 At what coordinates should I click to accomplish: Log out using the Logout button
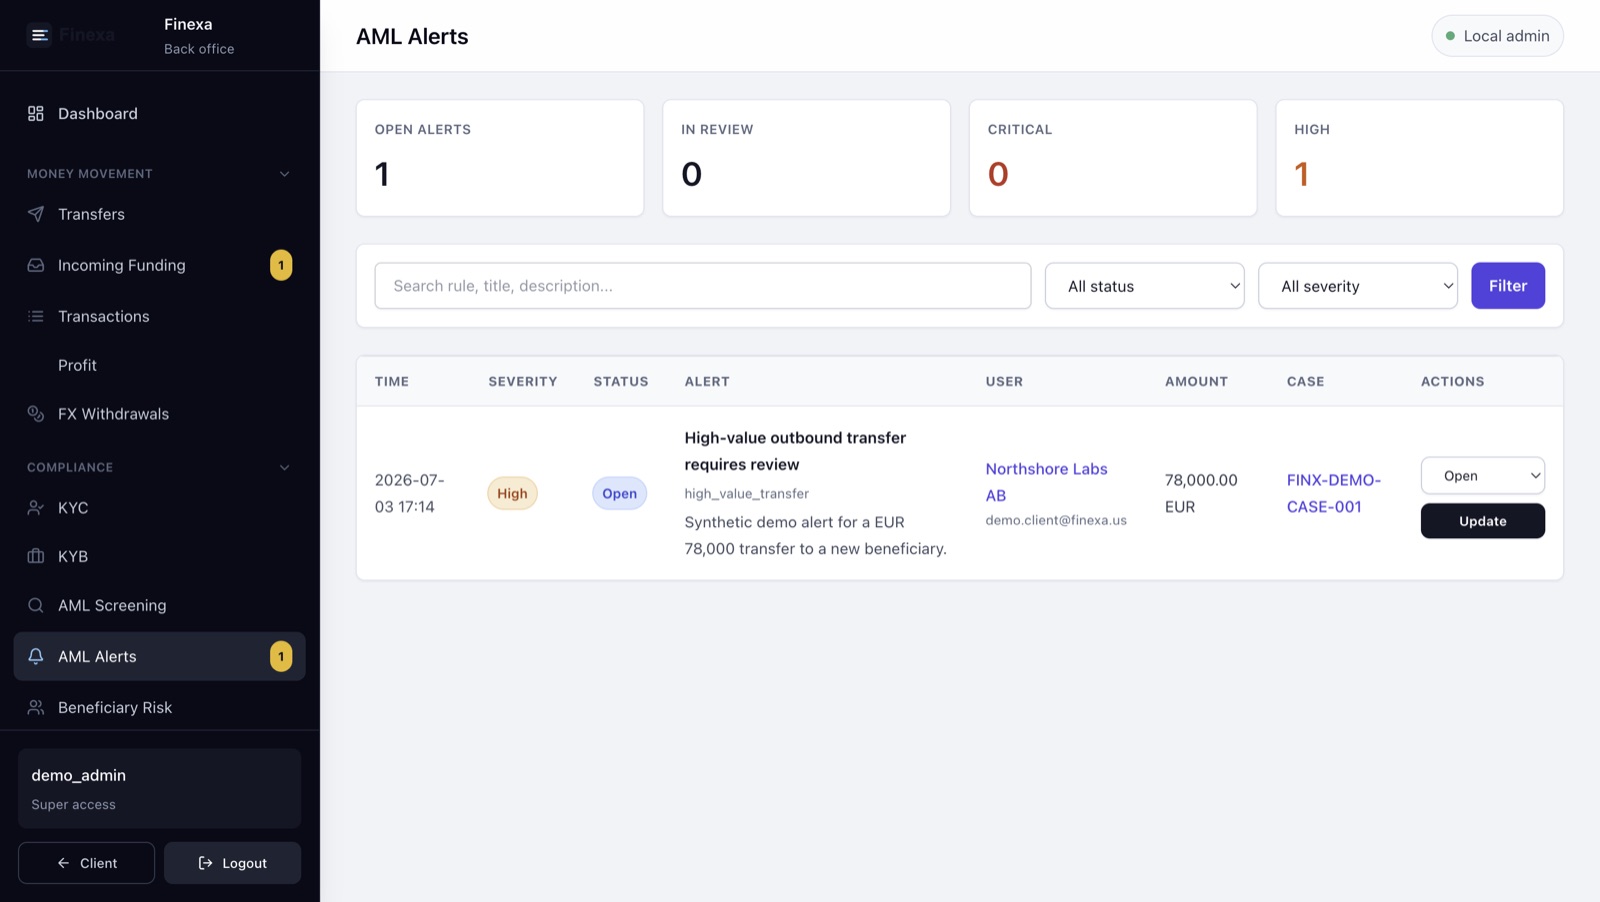click(x=232, y=863)
